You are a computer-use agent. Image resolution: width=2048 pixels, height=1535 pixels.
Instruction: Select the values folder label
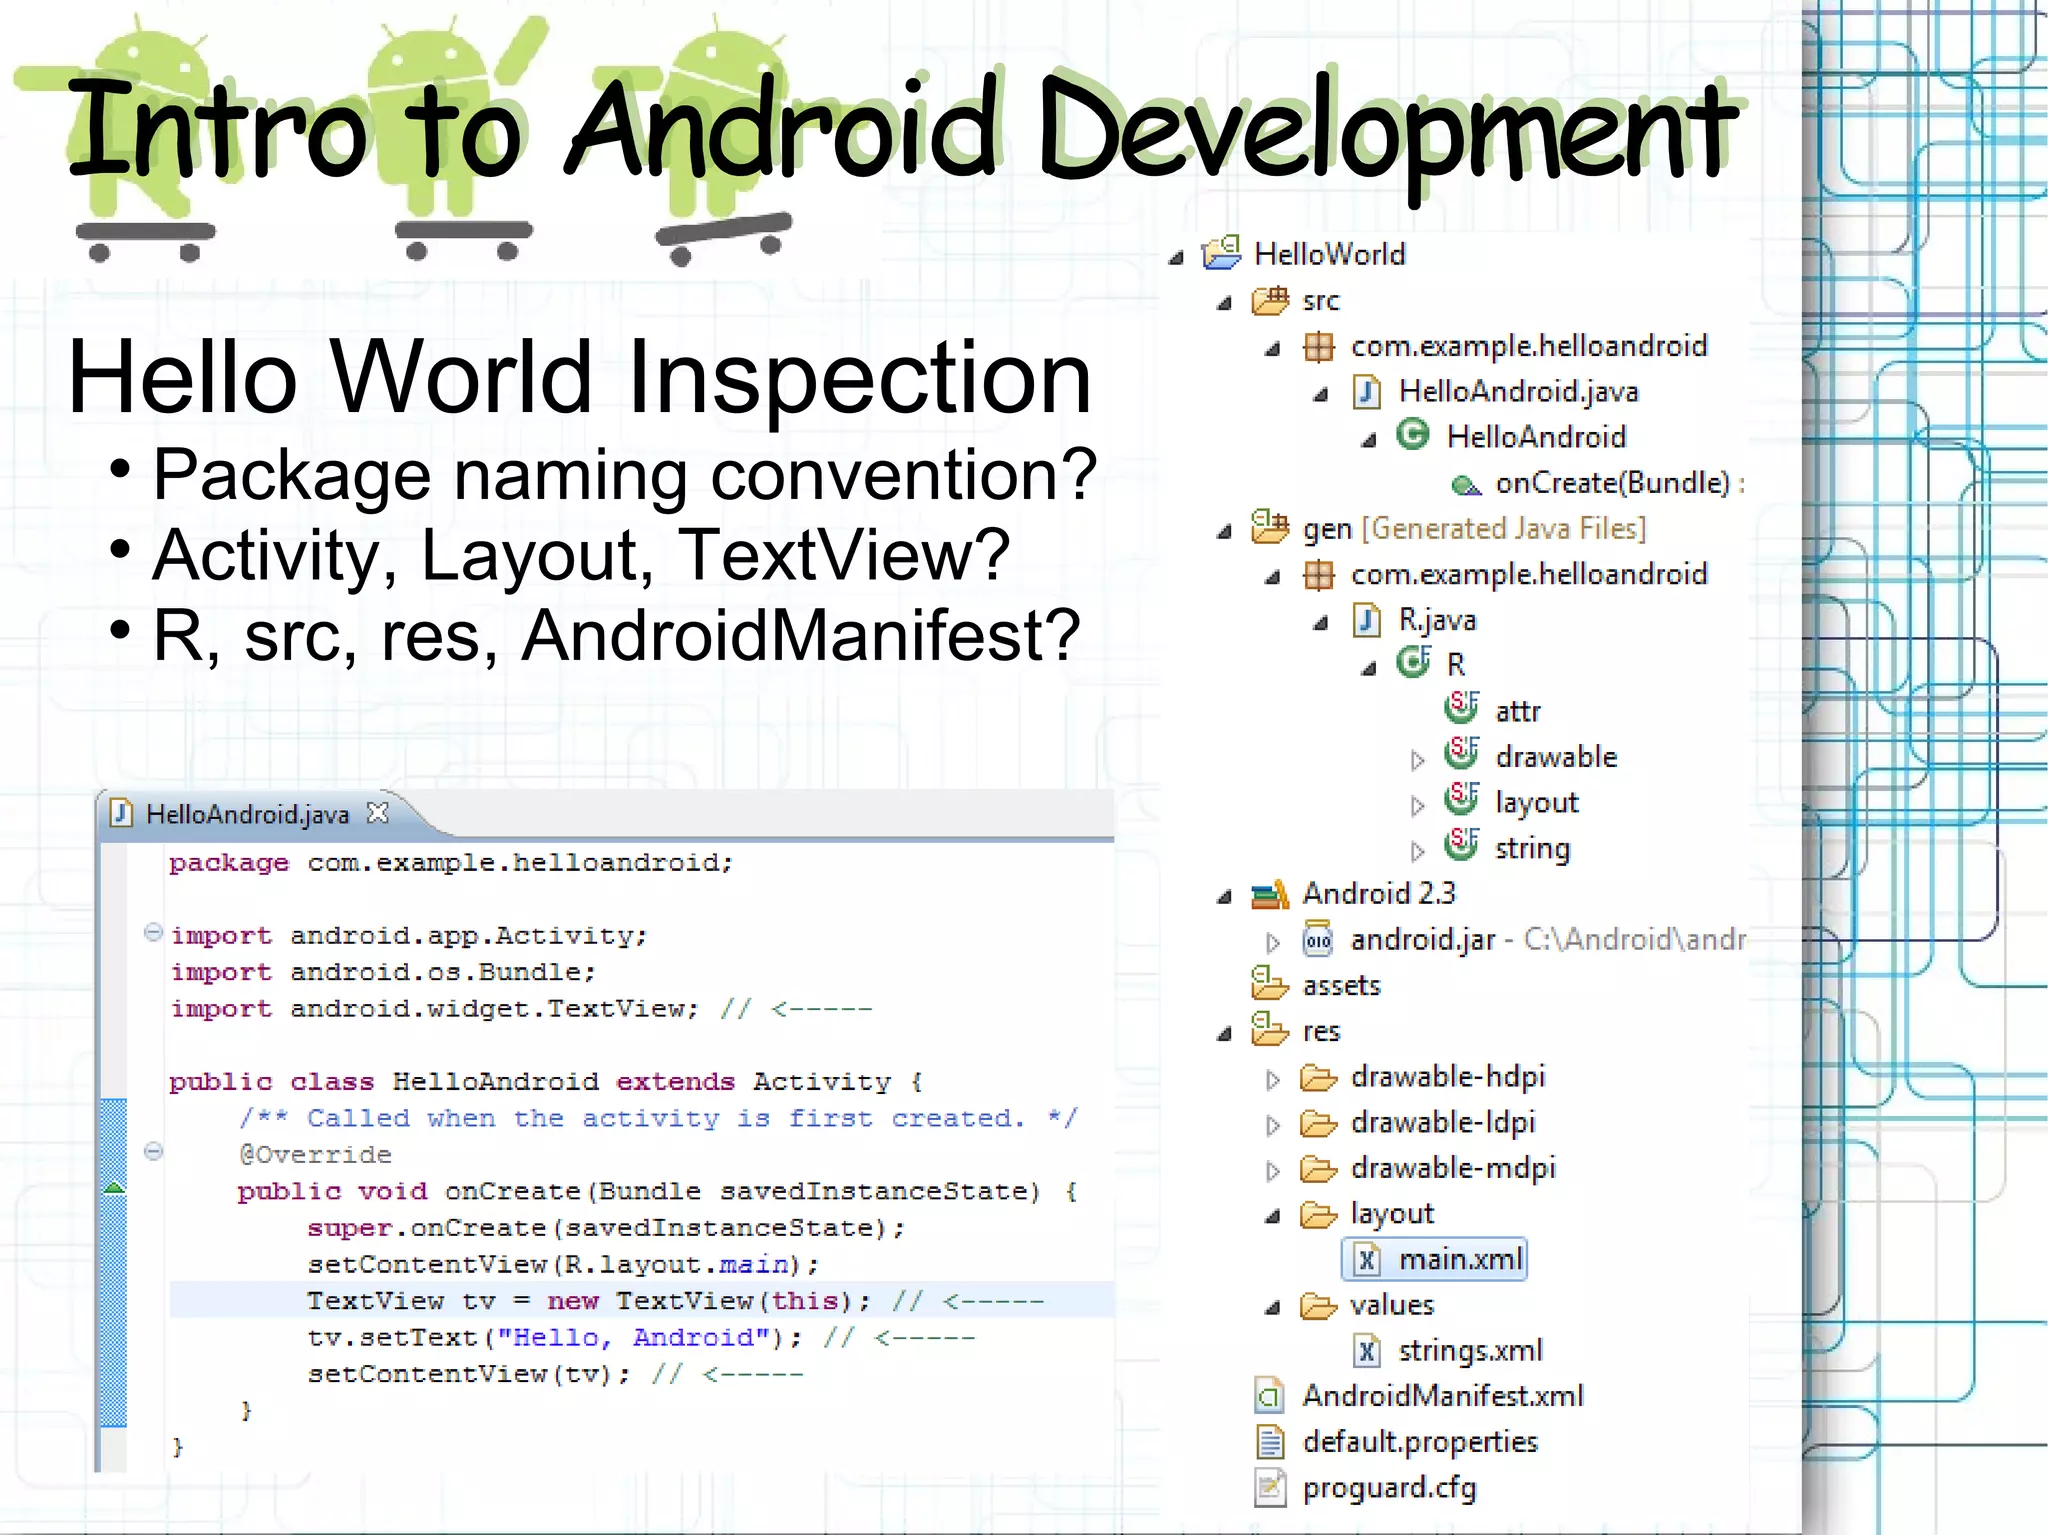[1392, 1305]
